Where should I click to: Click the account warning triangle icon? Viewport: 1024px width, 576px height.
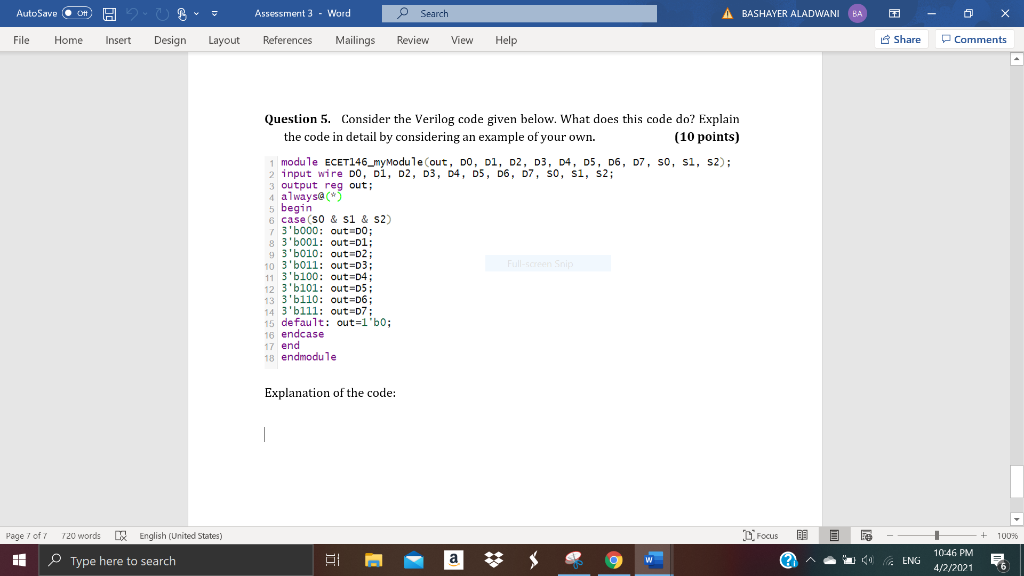tap(728, 14)
